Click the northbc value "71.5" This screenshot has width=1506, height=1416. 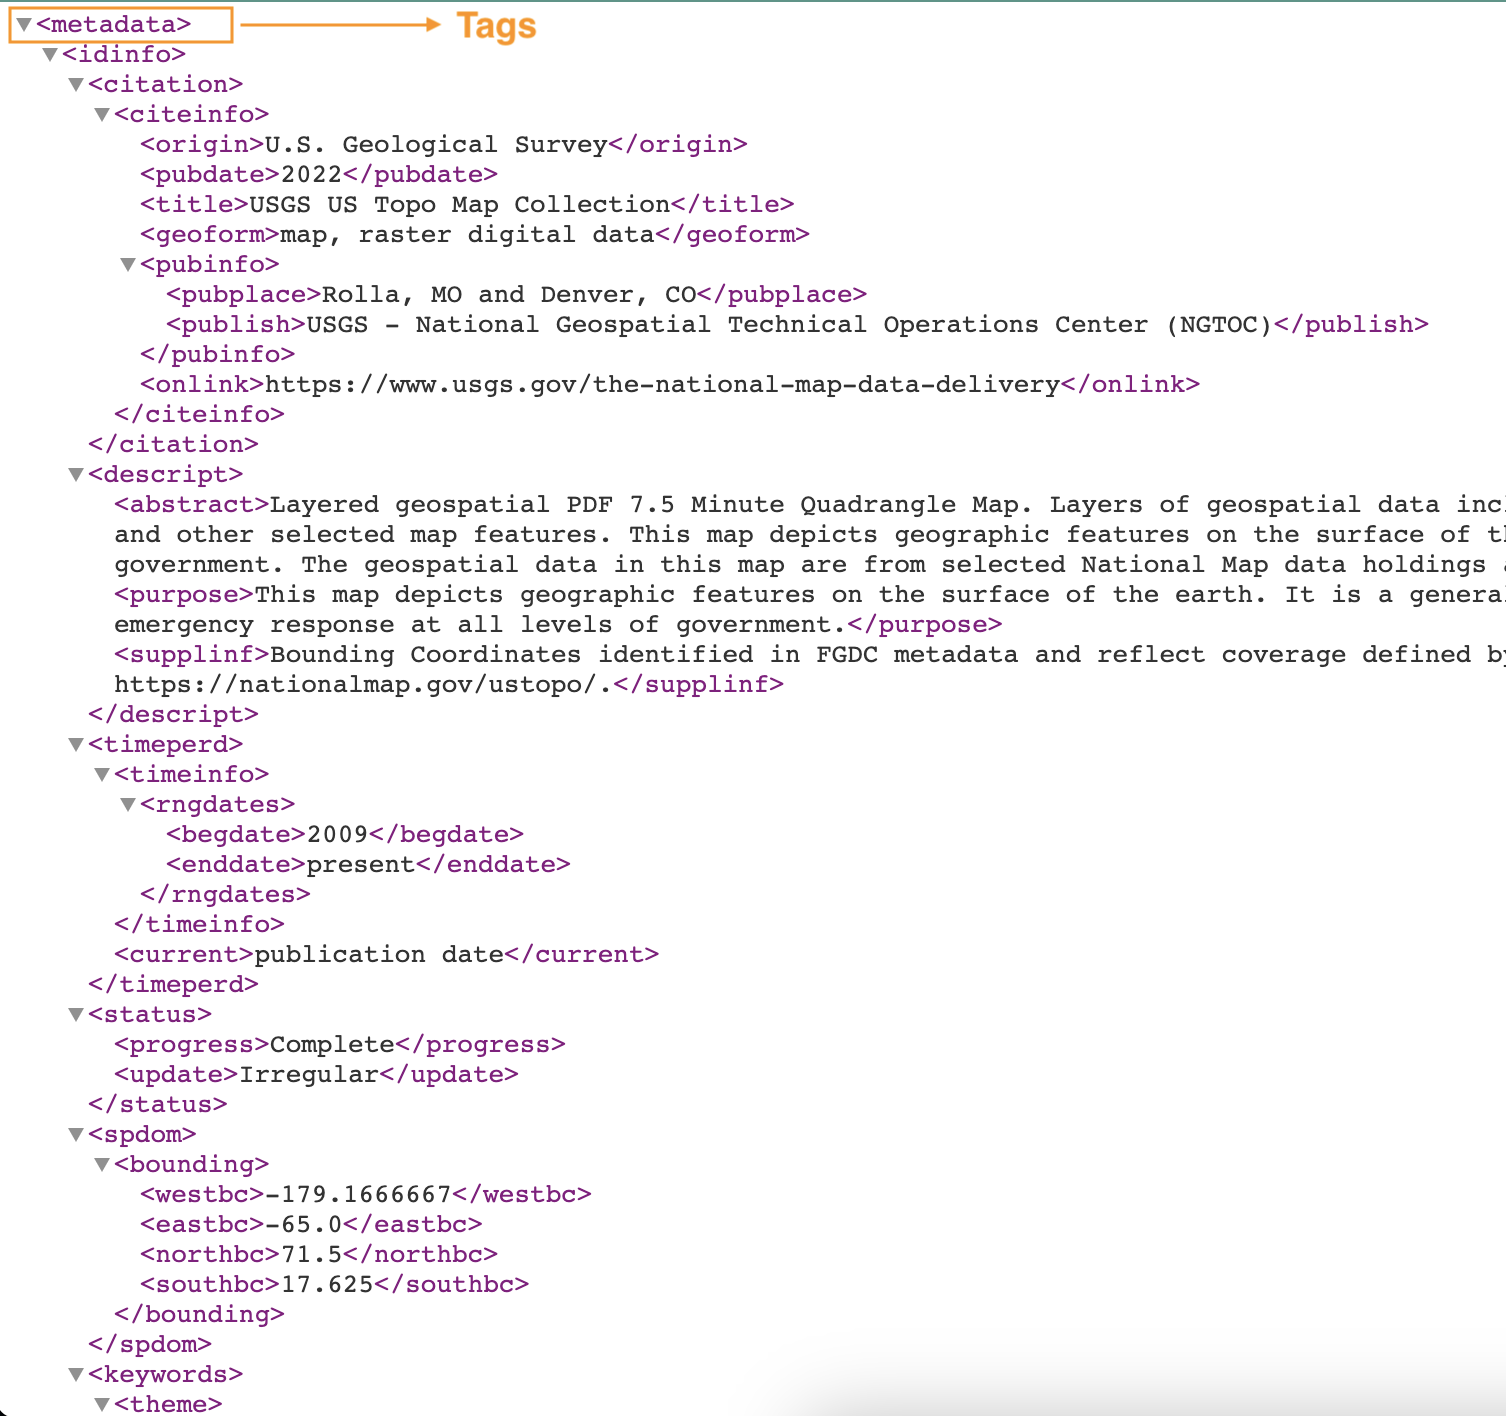(x=312, y=1254)
